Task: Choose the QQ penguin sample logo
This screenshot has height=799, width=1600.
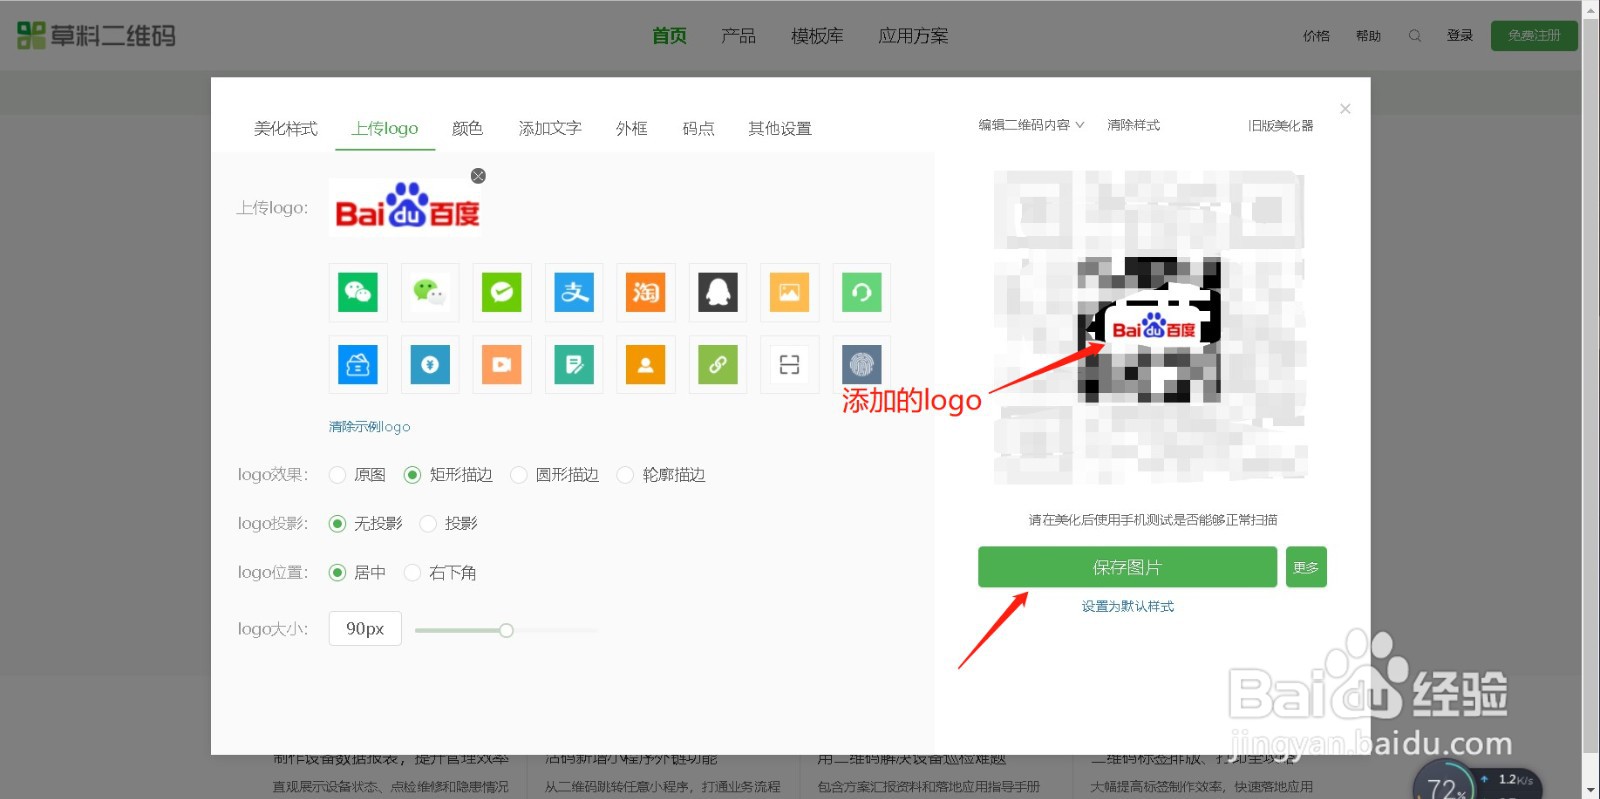Action: (718, 292)
